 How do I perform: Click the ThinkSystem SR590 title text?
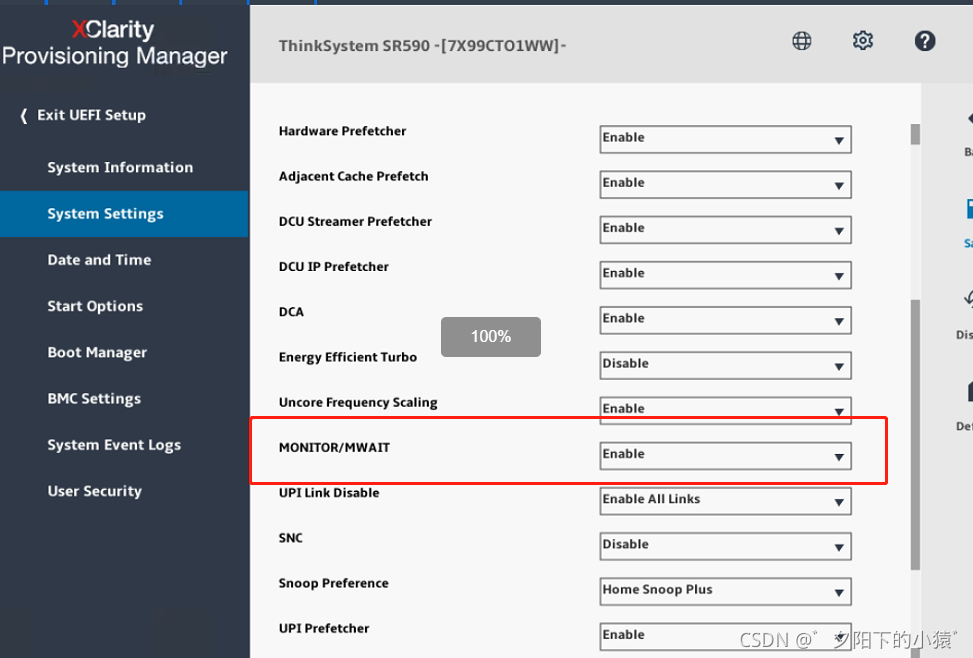pos(423,46)
